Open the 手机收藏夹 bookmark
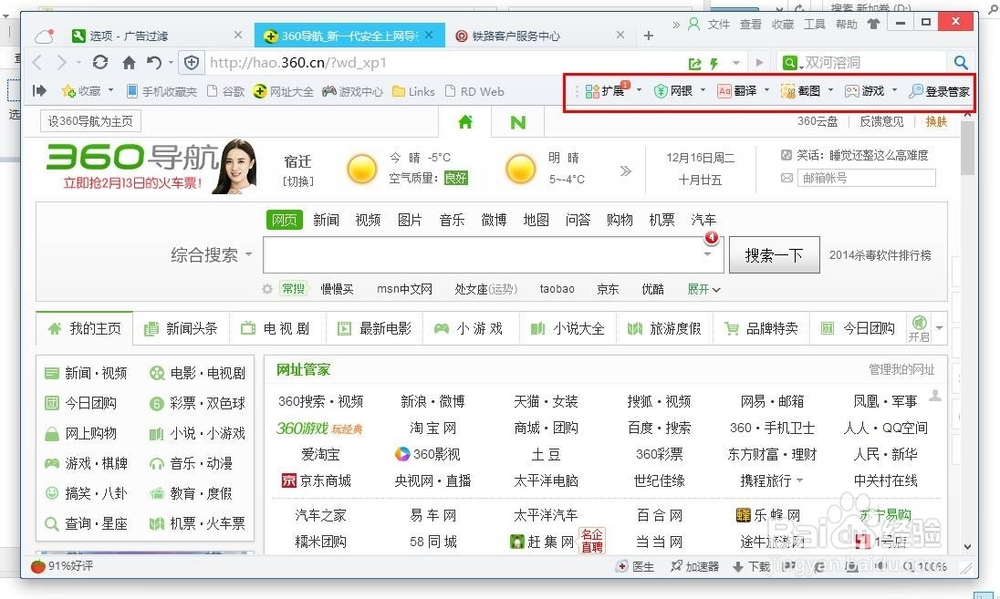 click(x=162, y=91)
